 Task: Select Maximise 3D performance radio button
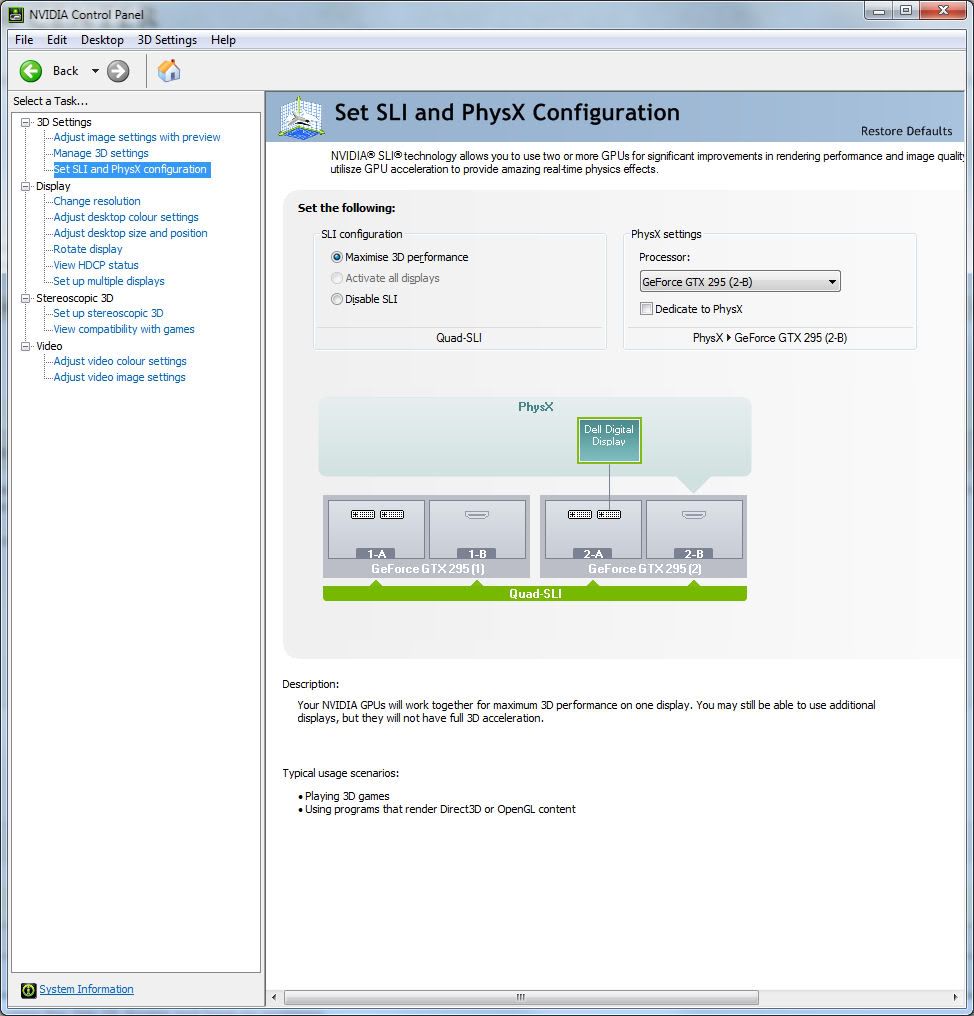click(x=337, y=257)
